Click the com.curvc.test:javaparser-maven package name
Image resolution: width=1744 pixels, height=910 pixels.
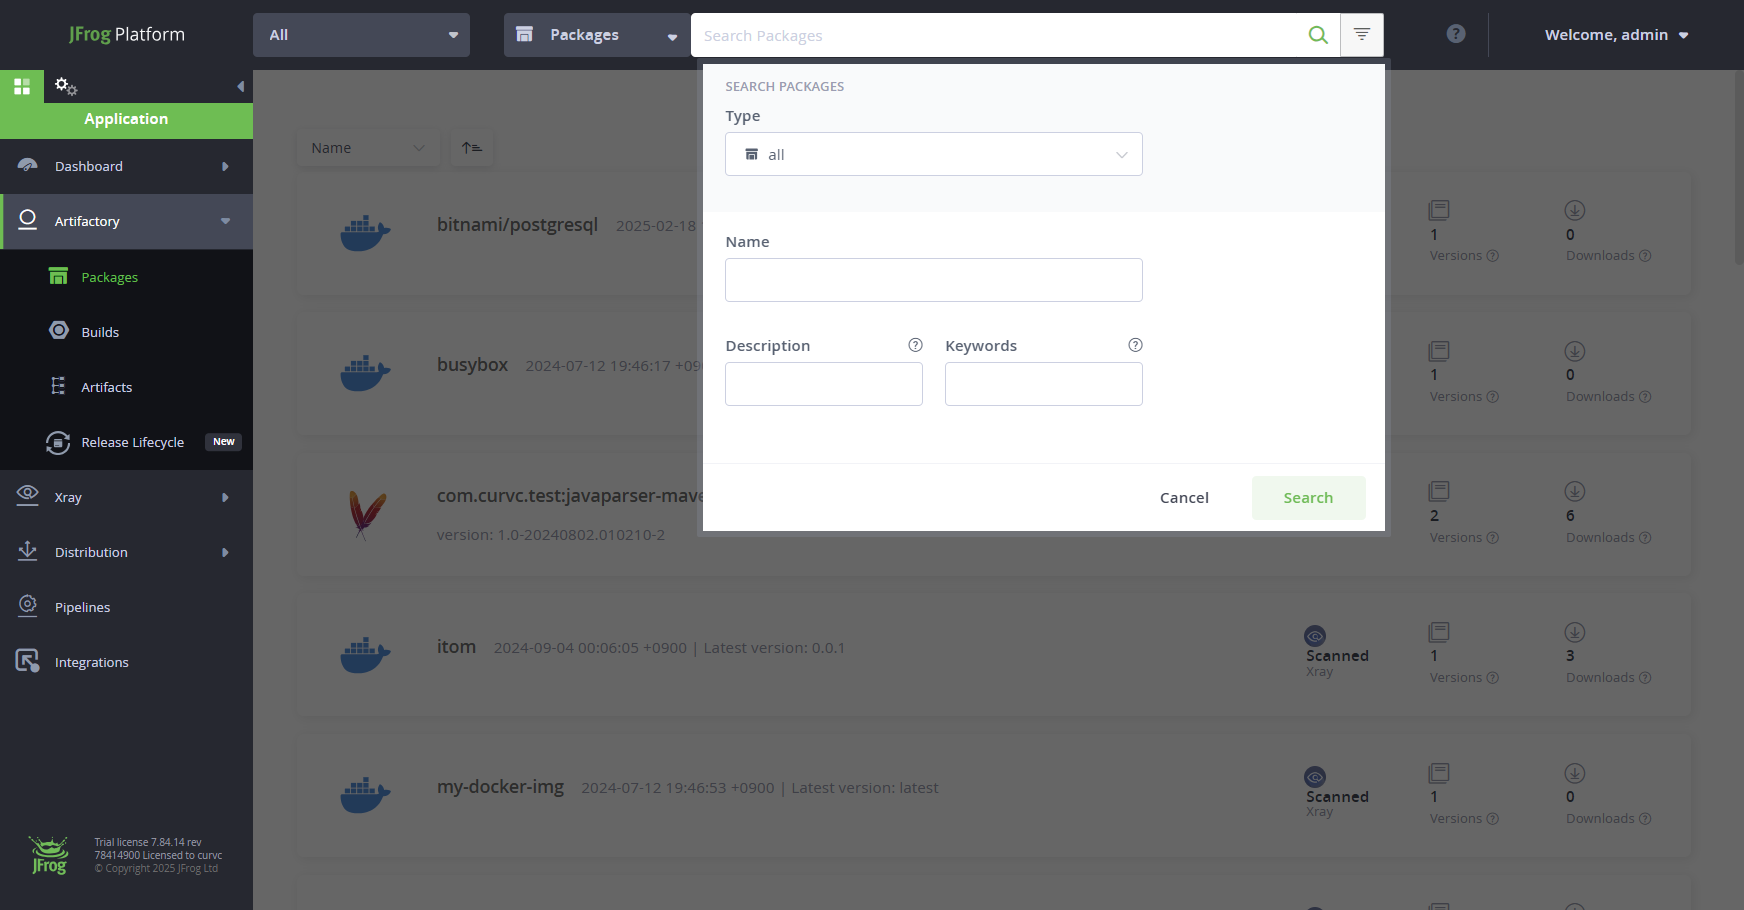570,496
